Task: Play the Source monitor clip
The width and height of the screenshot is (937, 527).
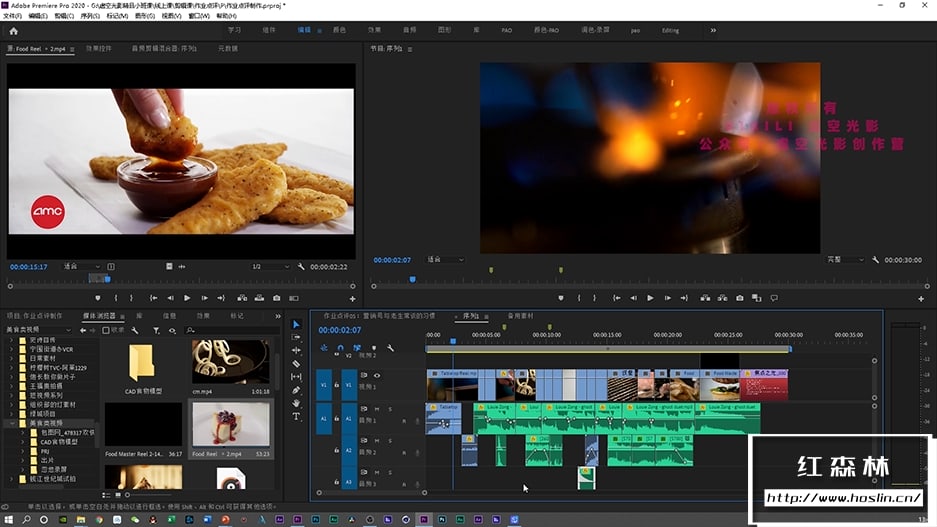Action: coord(187,298)
